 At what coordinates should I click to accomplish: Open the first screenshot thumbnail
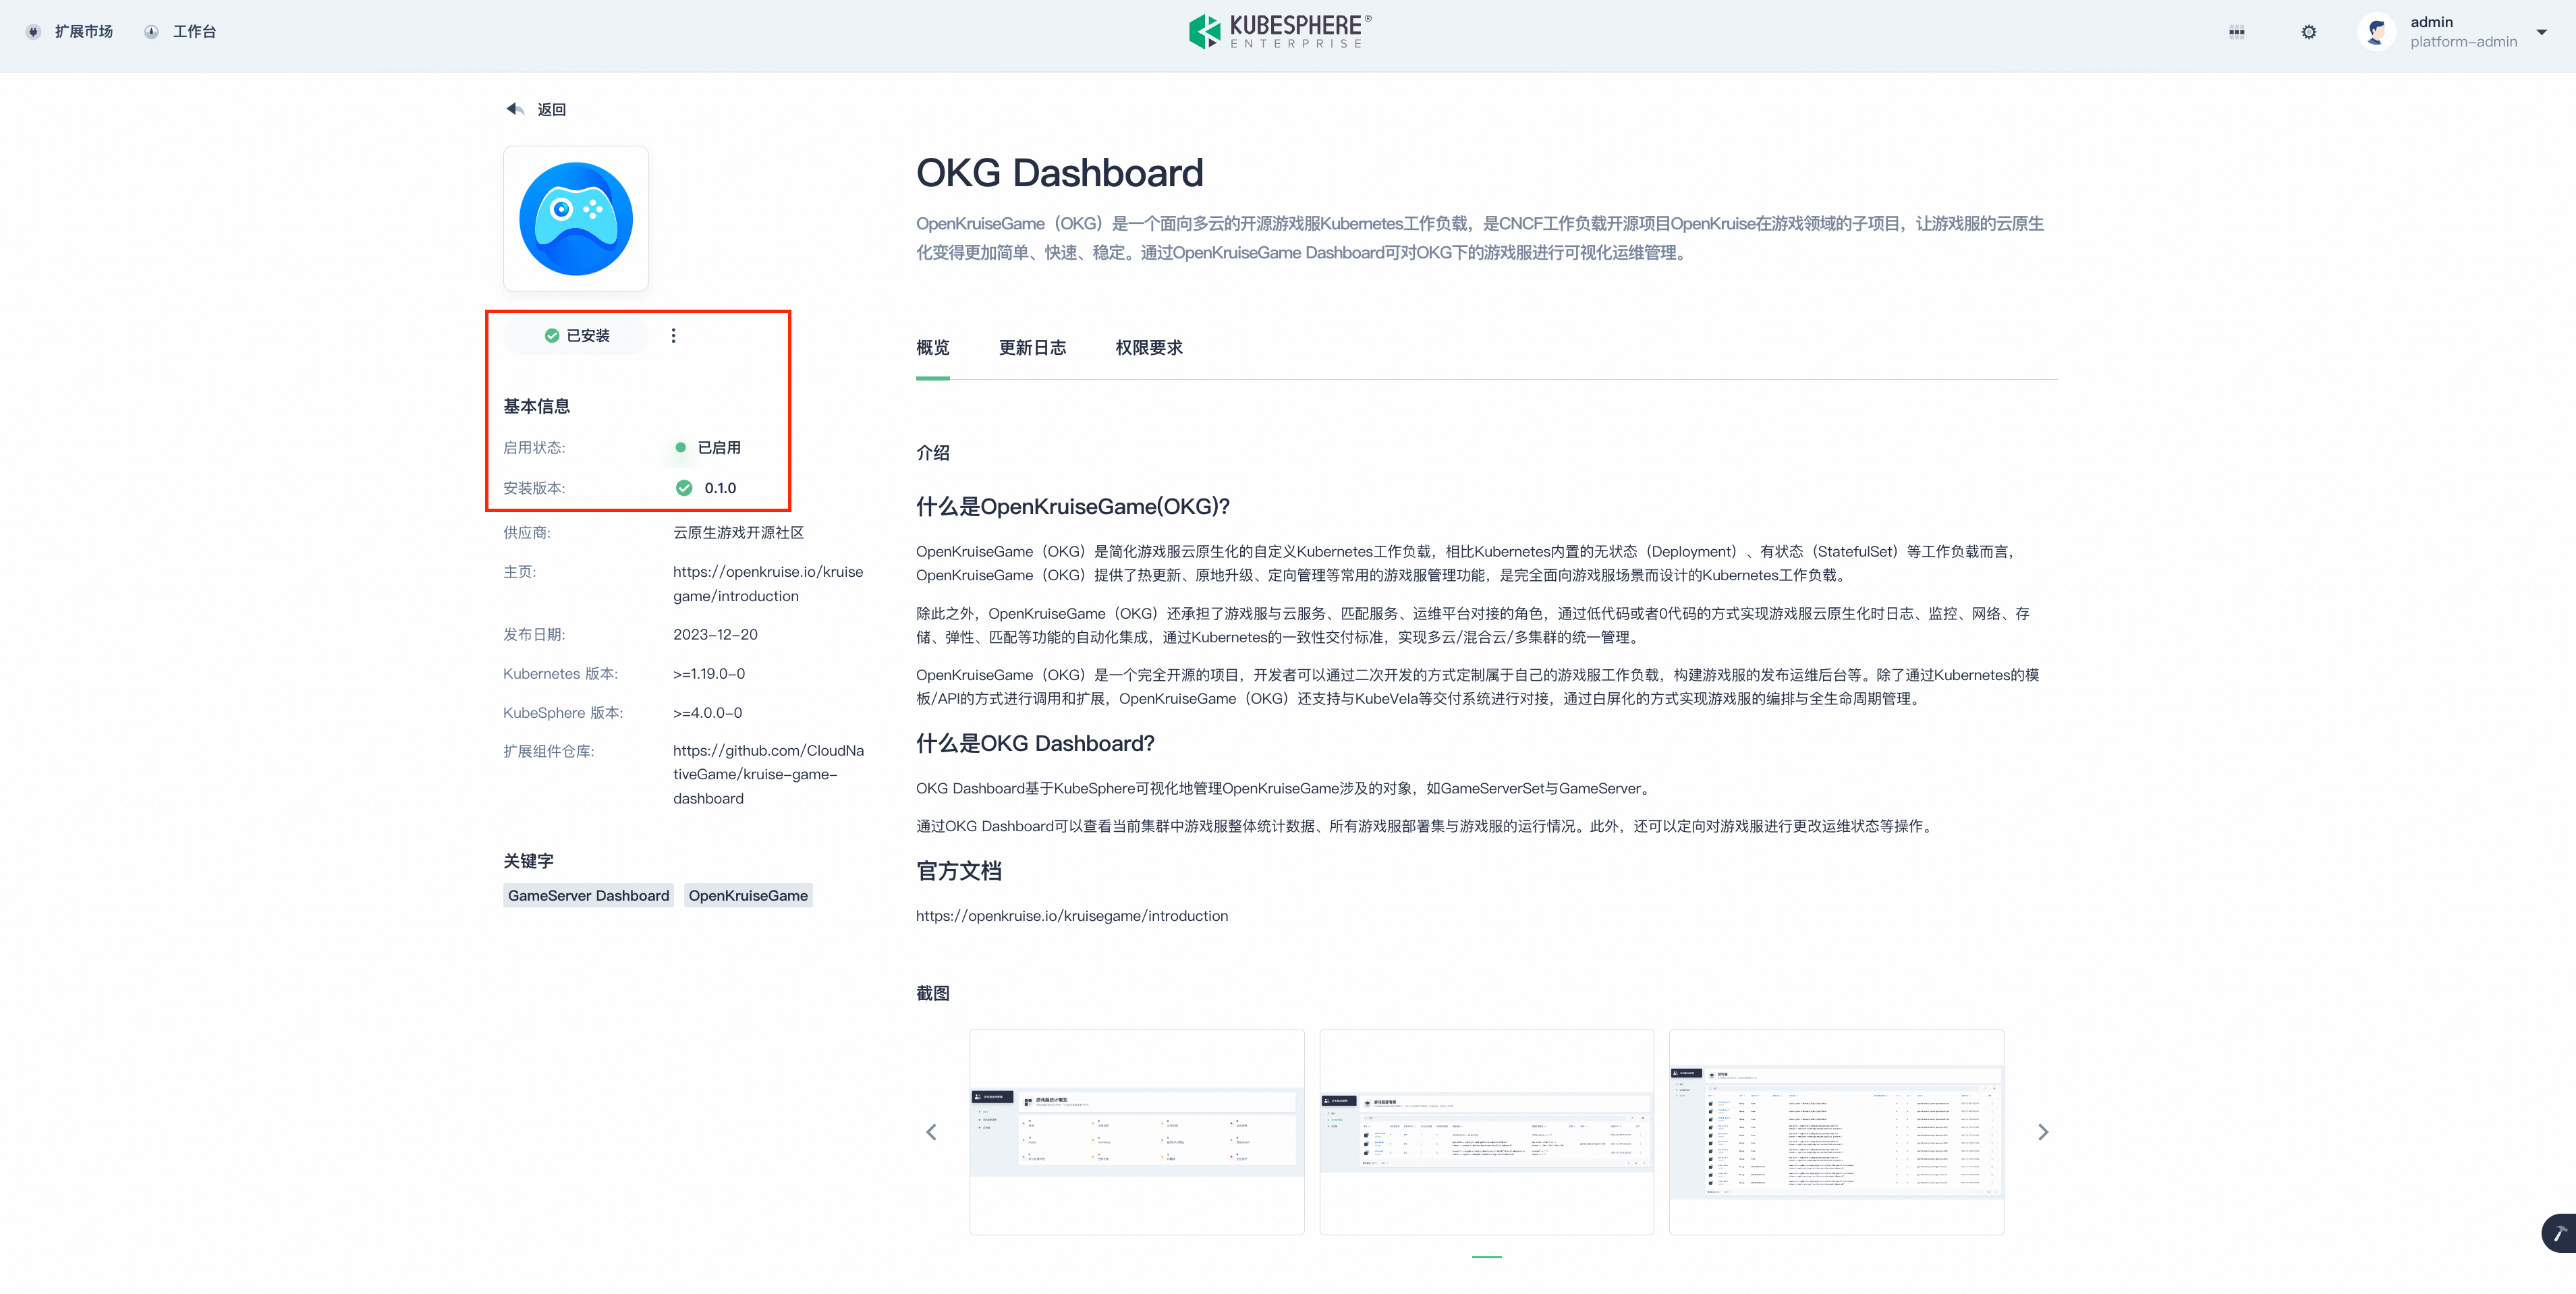[x=1137, y=1132]
